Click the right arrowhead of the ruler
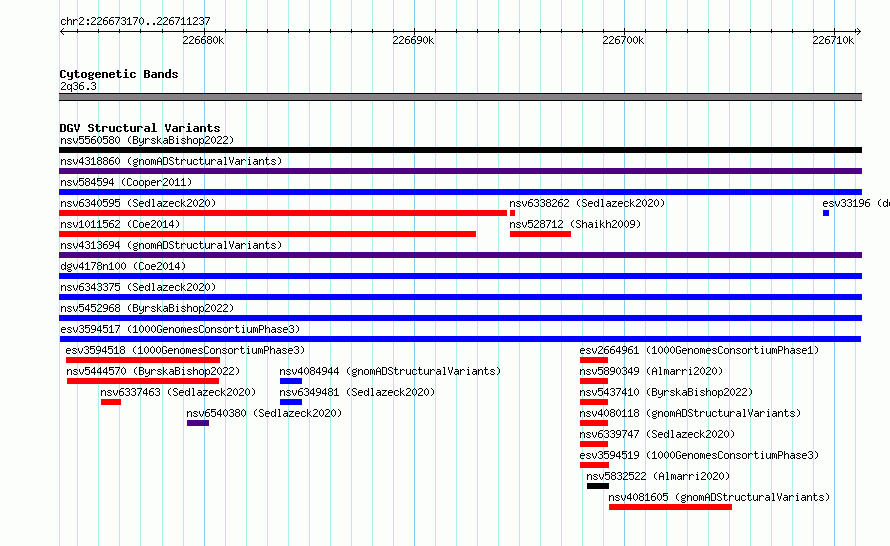The height and width of the screenshot is (546, 890). click(x=858, y=32)
